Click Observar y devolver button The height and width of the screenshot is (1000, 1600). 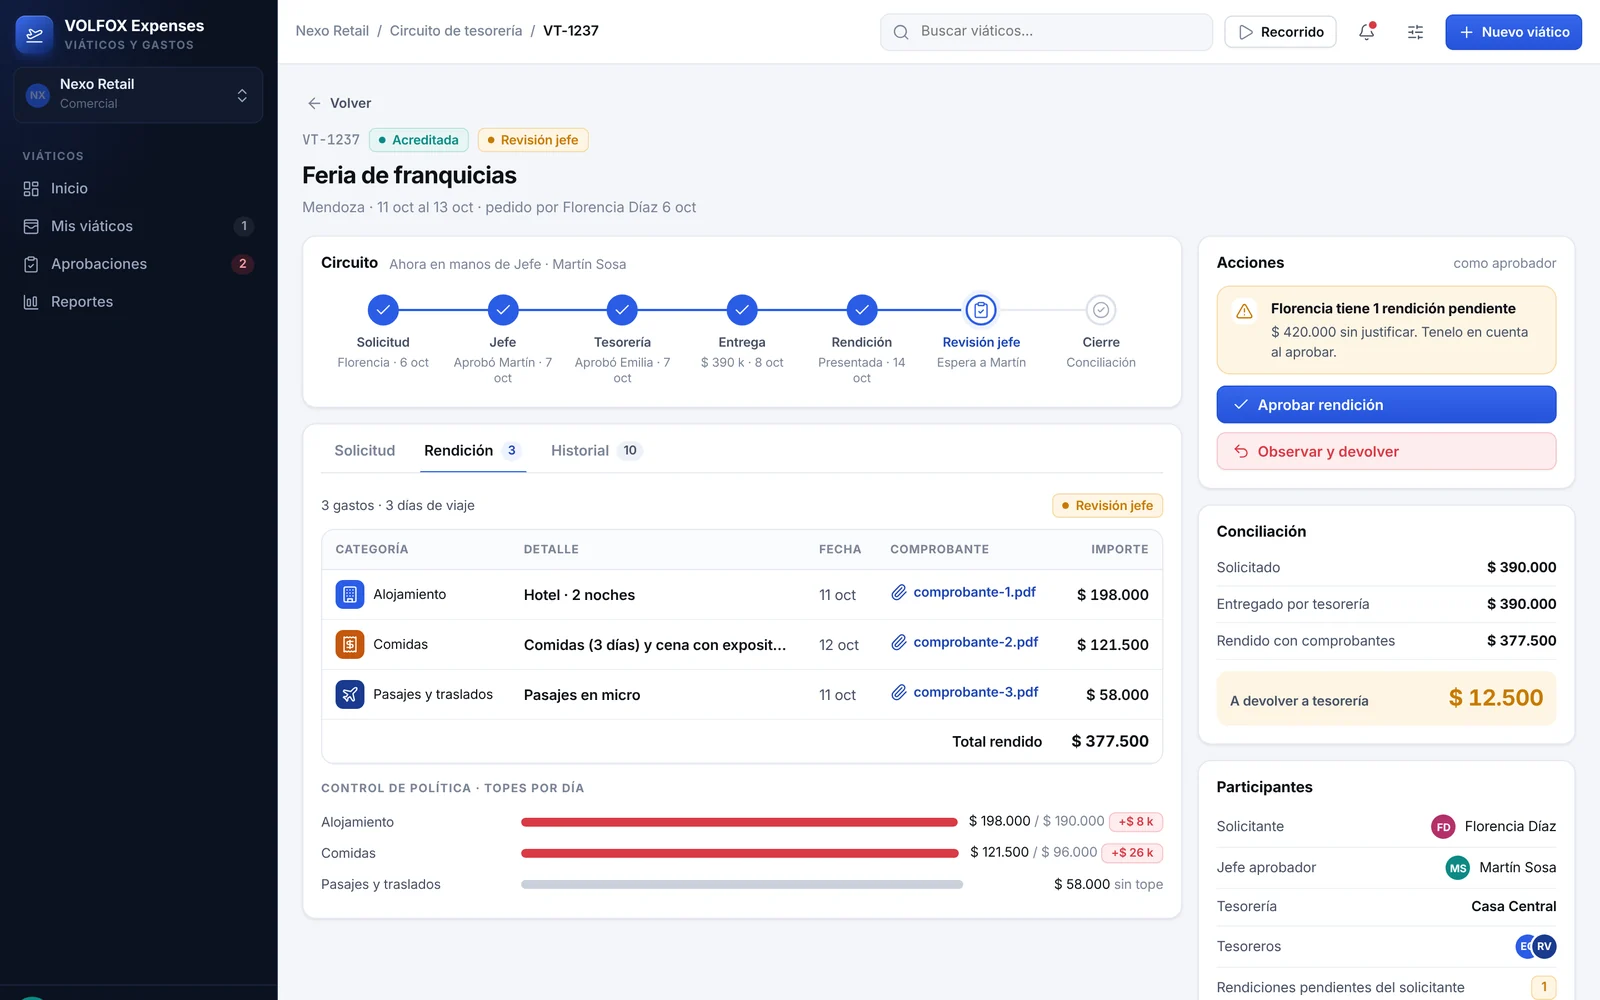(x=1386, y=452)
